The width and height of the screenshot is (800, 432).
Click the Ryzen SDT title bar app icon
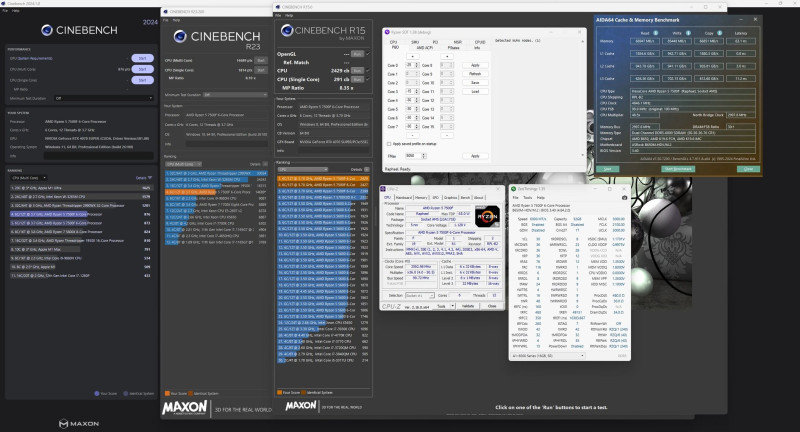(x=387, y=32)
